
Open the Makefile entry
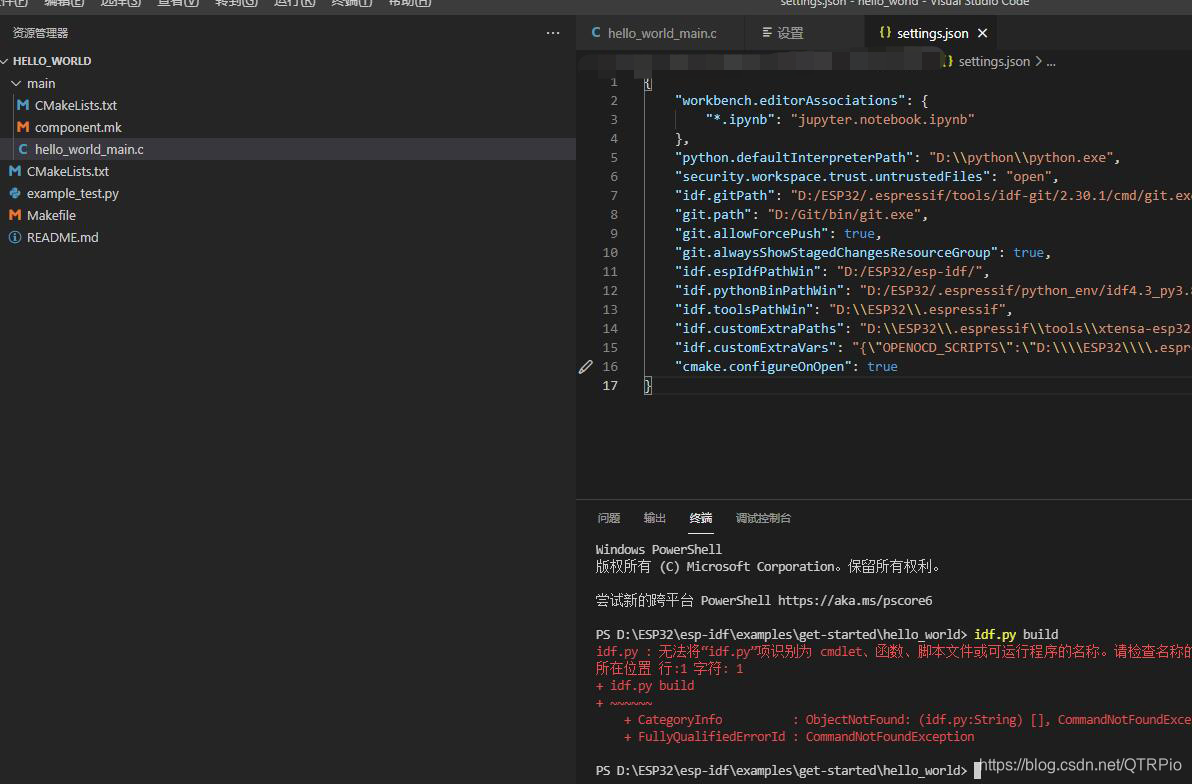tap(51, 215)
